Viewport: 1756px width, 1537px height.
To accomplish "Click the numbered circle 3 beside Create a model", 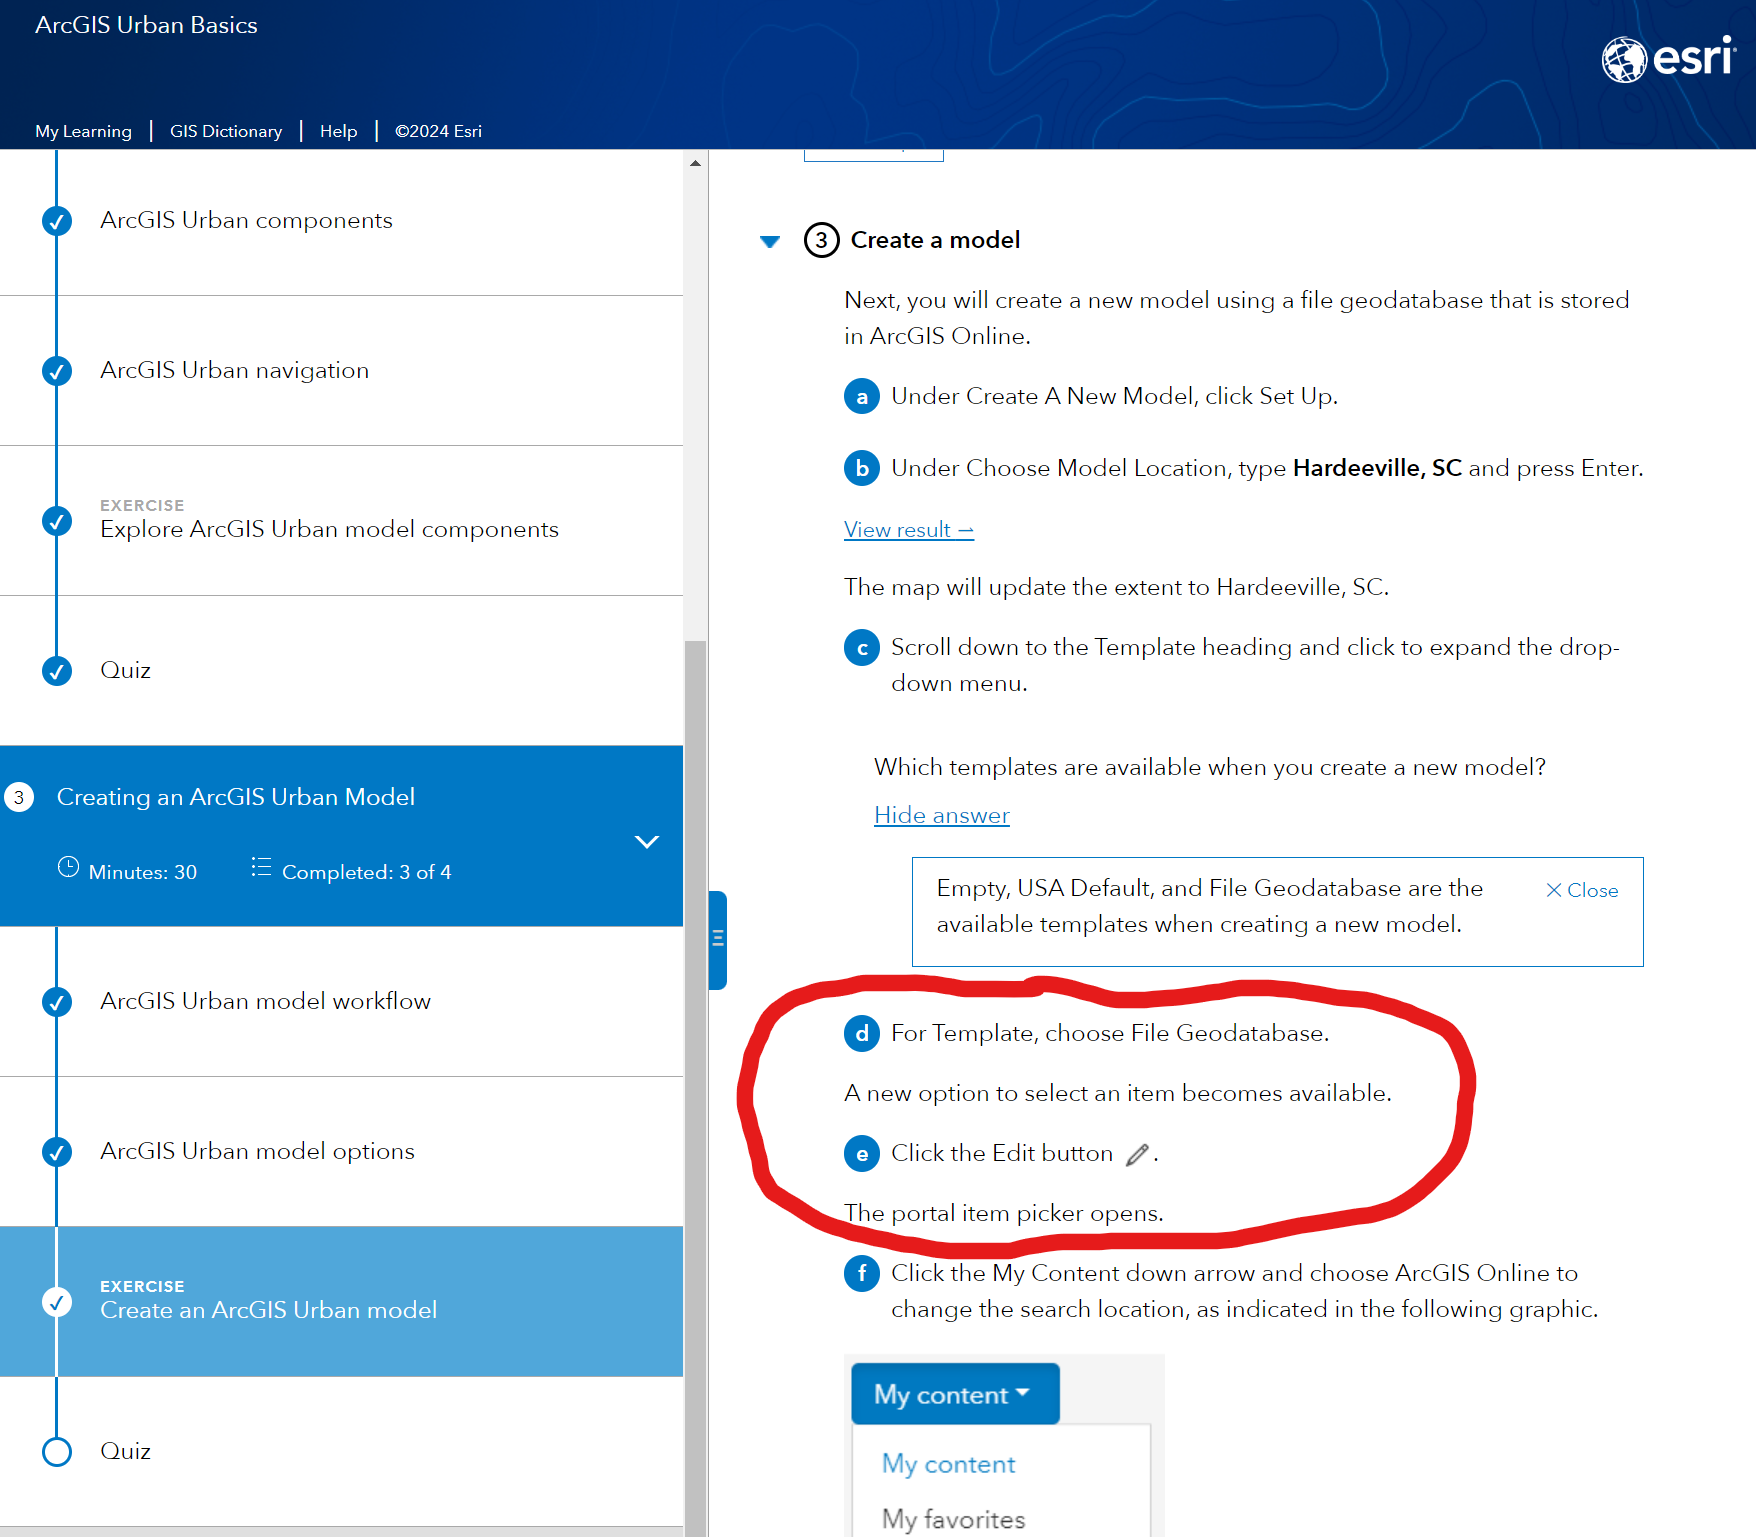I will coord(821,240).
